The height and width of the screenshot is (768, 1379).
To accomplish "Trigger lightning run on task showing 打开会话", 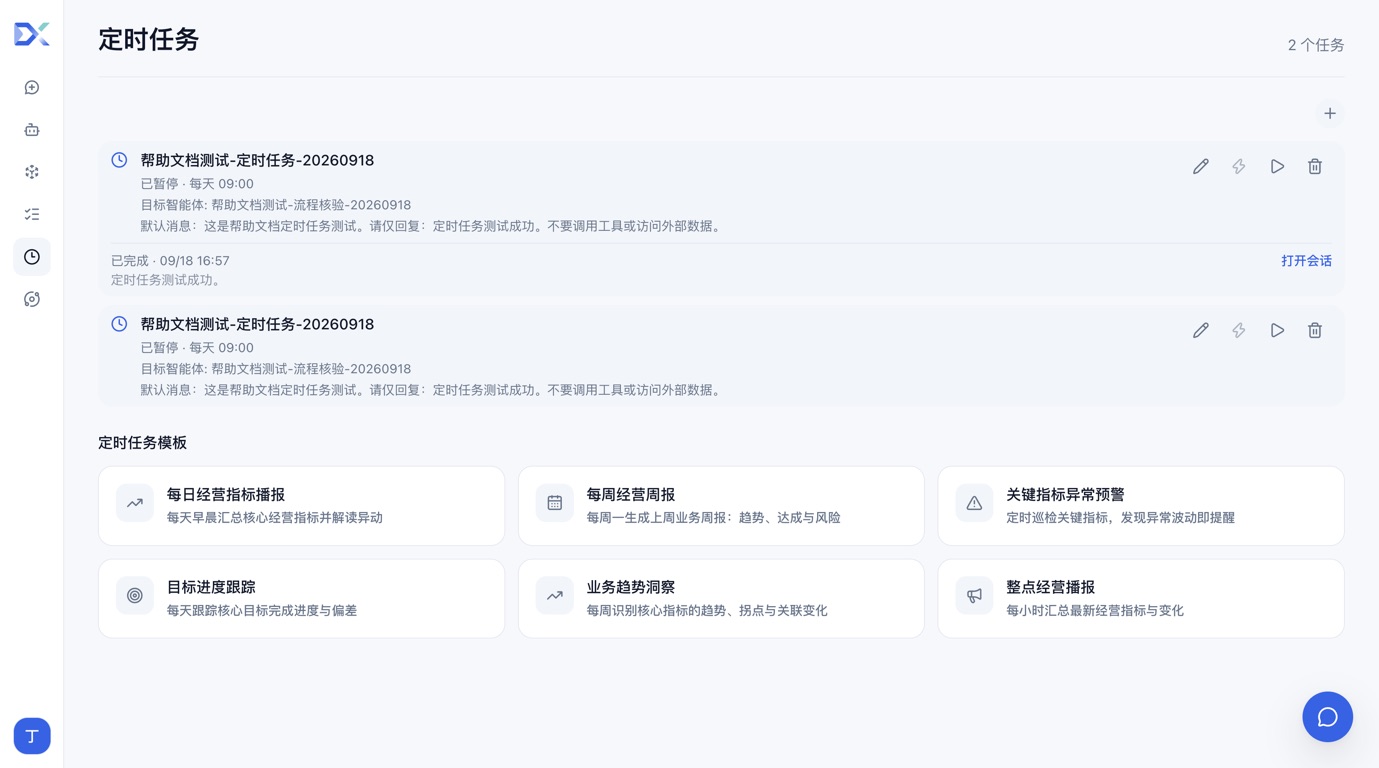I will coord(1239,167).
